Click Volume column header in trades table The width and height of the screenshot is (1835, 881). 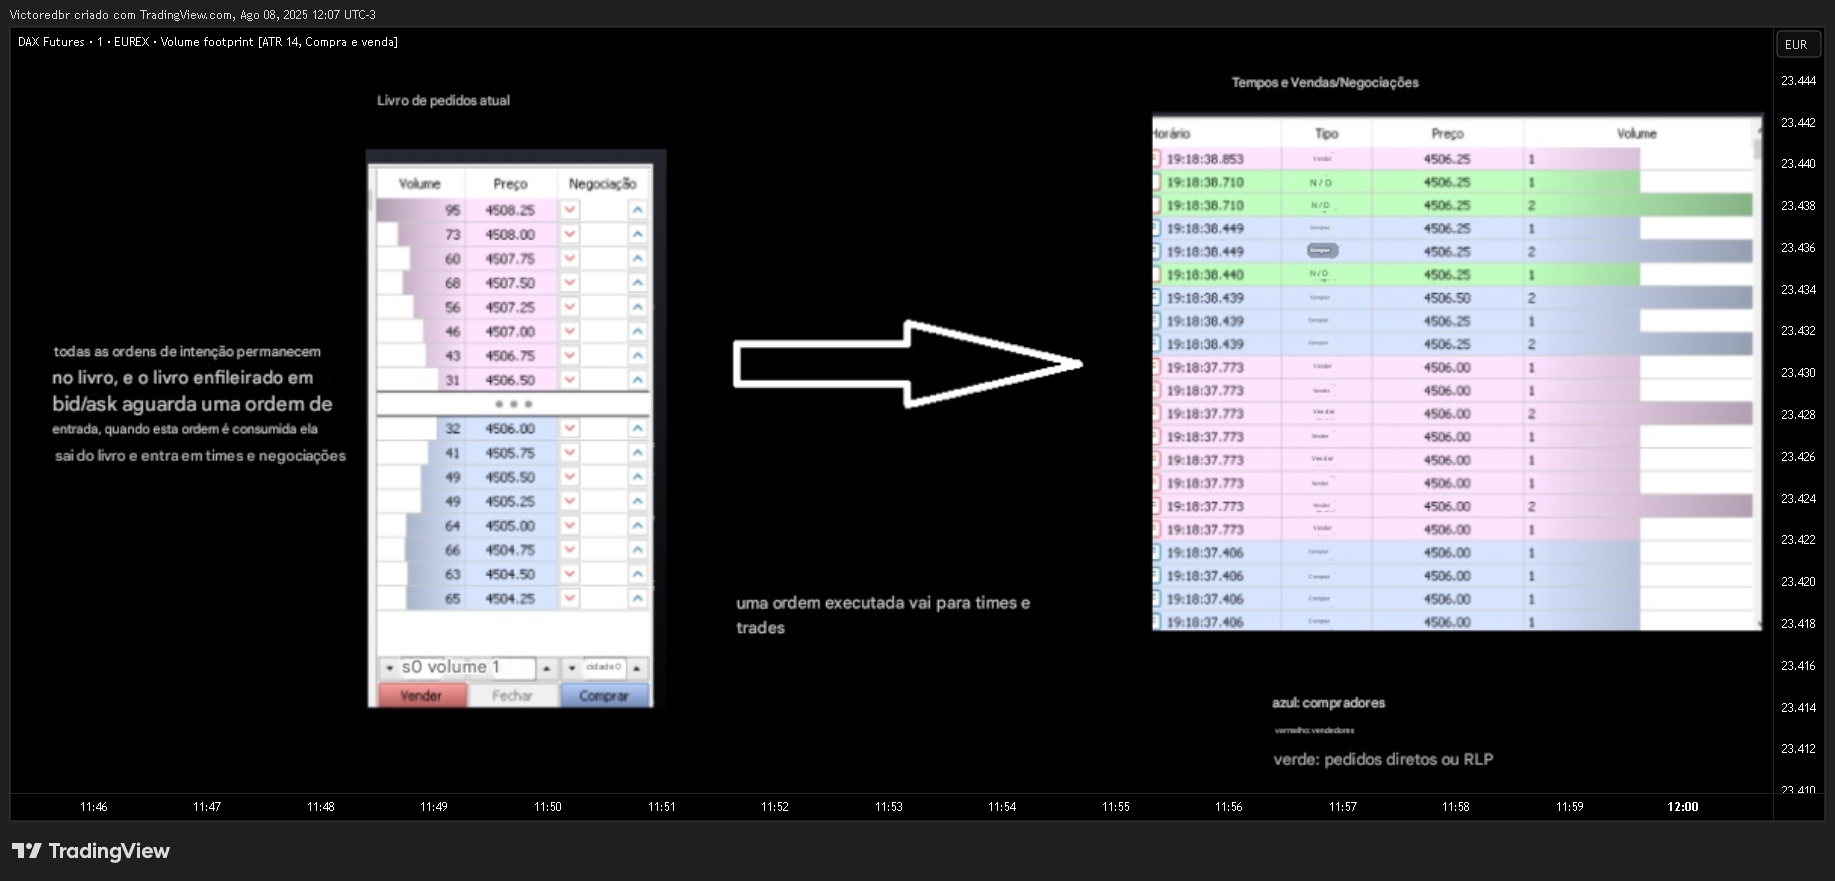coord(1637,133)
